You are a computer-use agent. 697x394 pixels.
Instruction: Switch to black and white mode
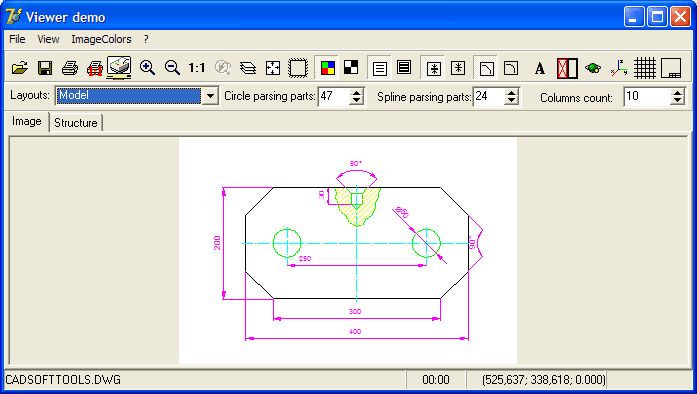(x=351, y=68)
